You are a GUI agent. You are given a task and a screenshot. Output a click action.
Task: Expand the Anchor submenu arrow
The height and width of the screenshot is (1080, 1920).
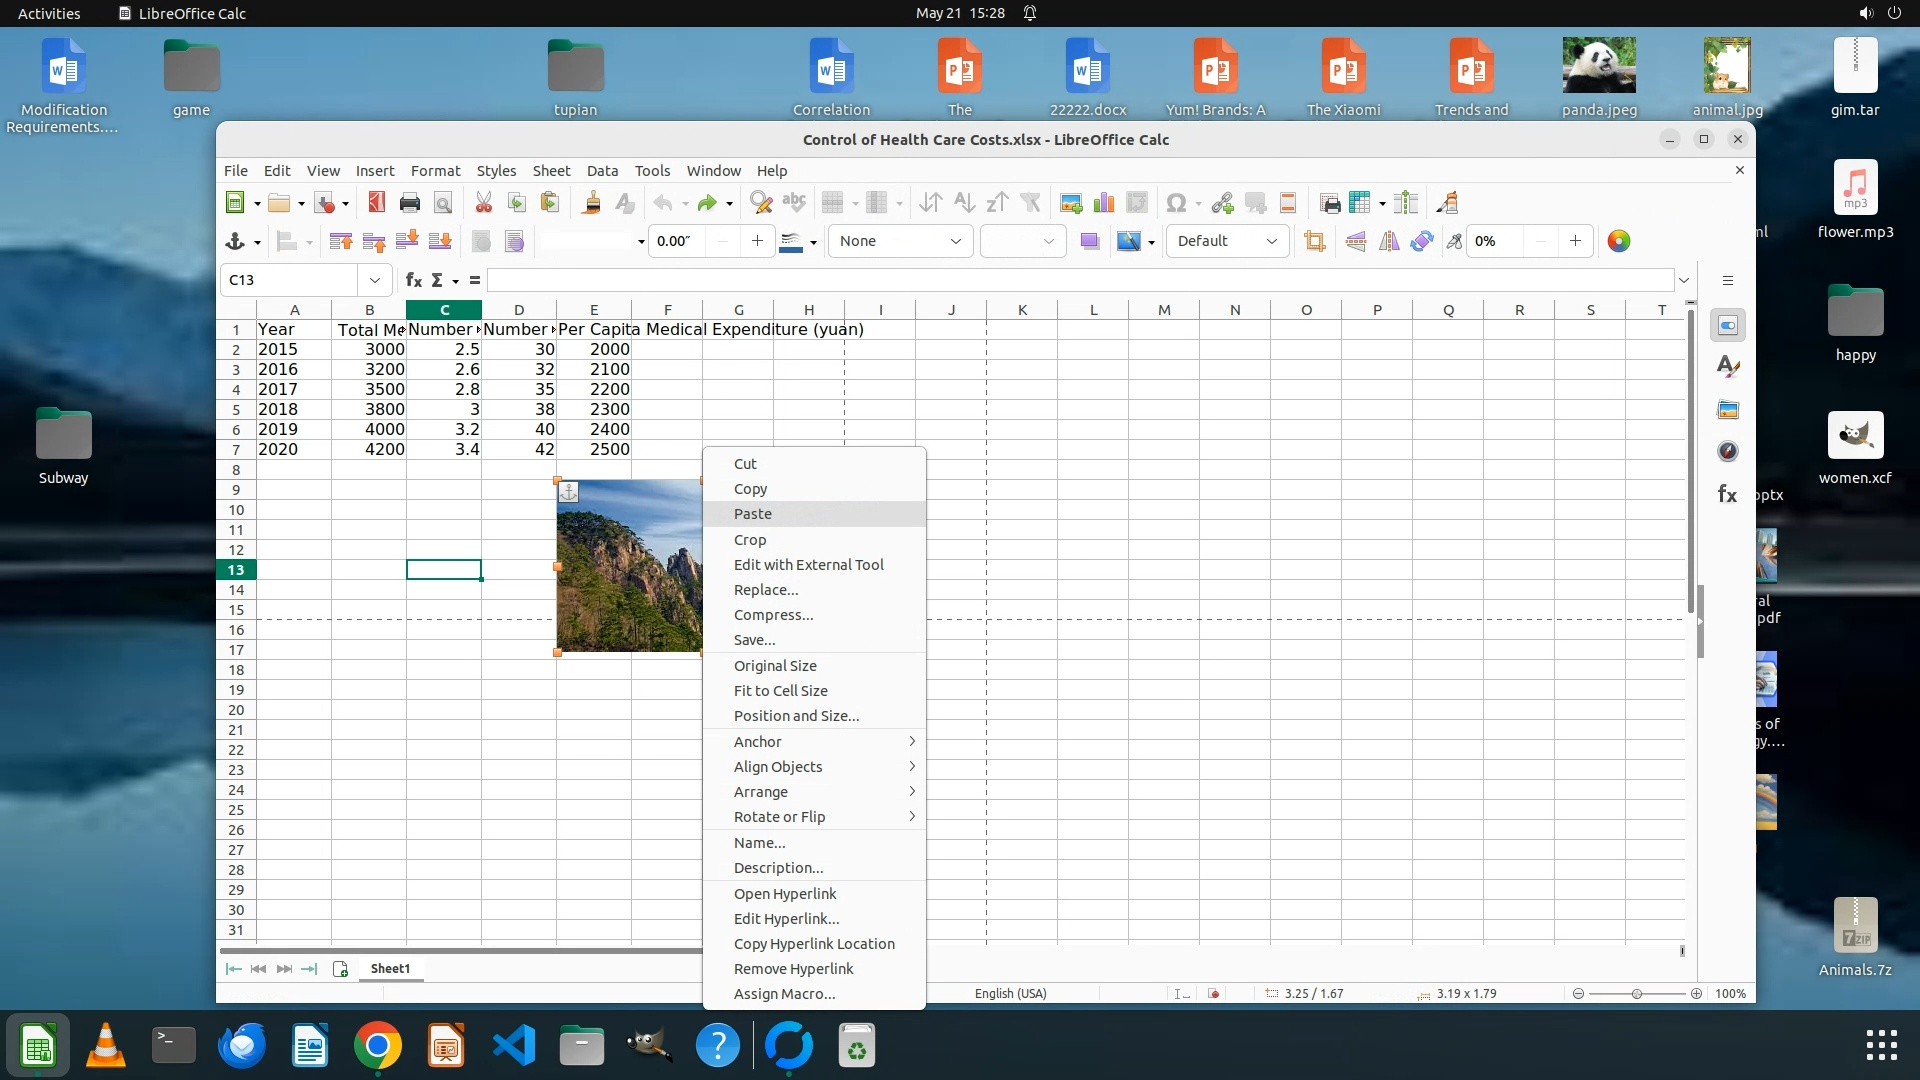[x=911, y=741]
